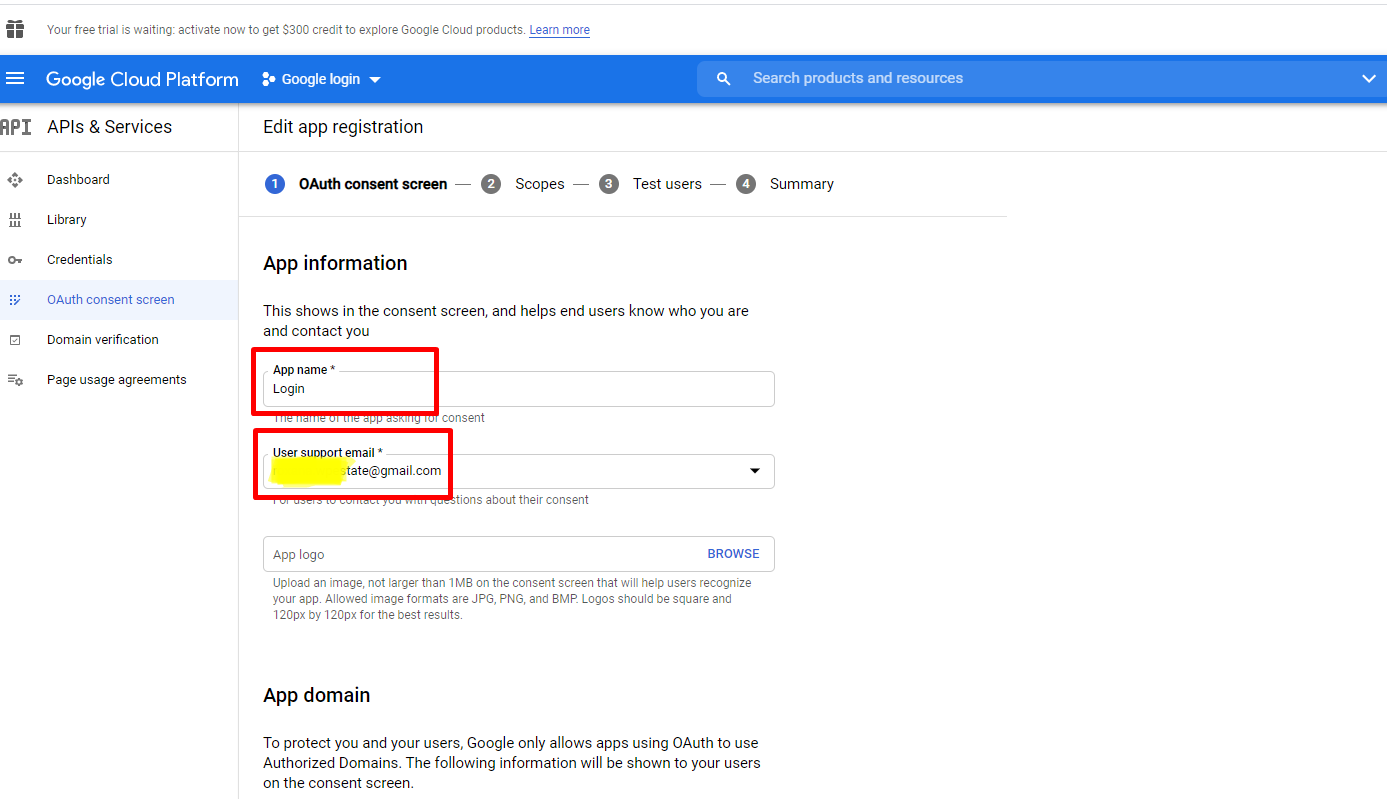Click the Google Cloud Platform logo text
Image resolution: width=1387 pixels, height=799 pixels.
pos(142,79)
